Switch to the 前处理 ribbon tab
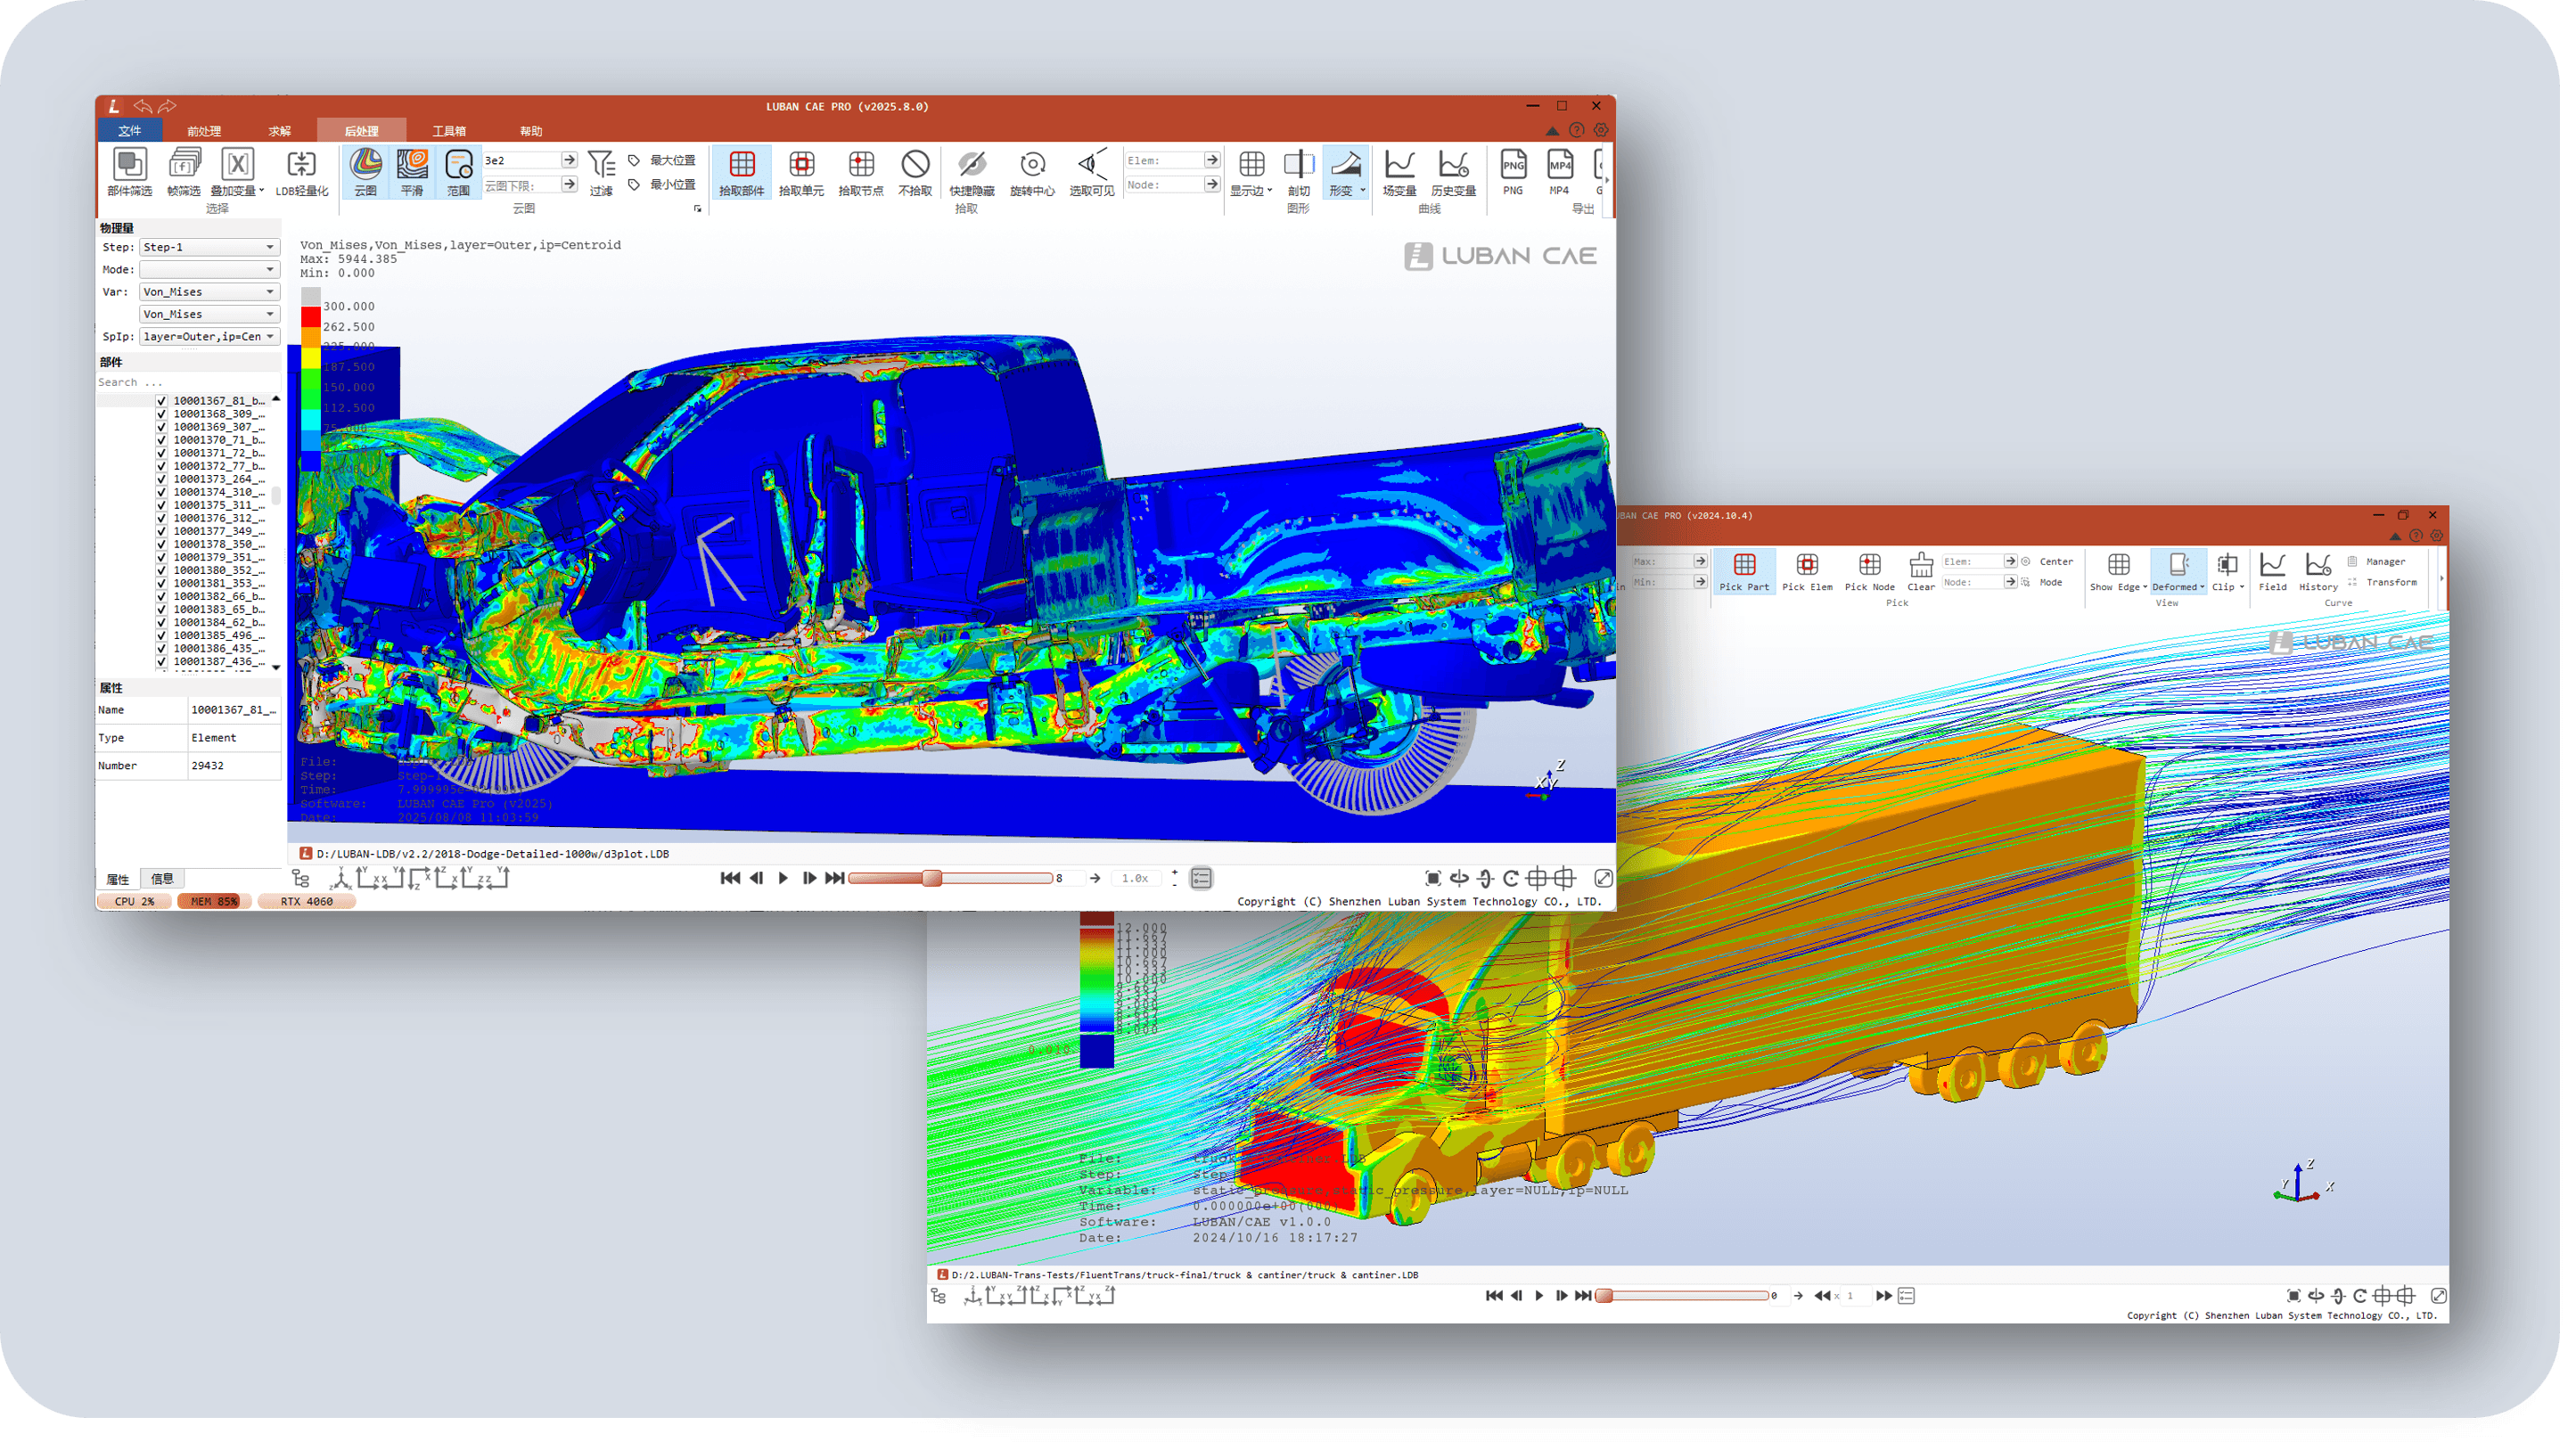This screenshot has height=1450, width=2576. point(204,131)
